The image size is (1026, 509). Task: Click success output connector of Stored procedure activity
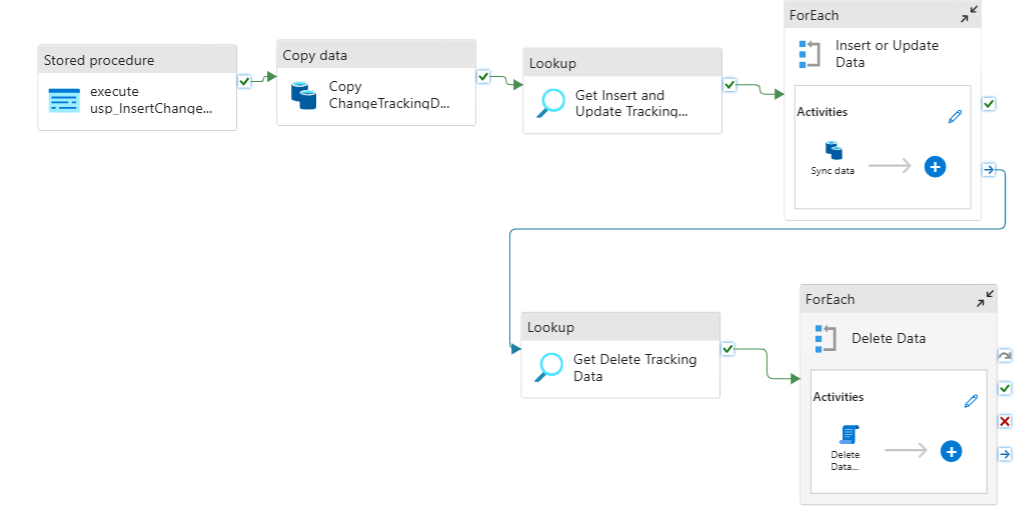(x=244, y=82)
